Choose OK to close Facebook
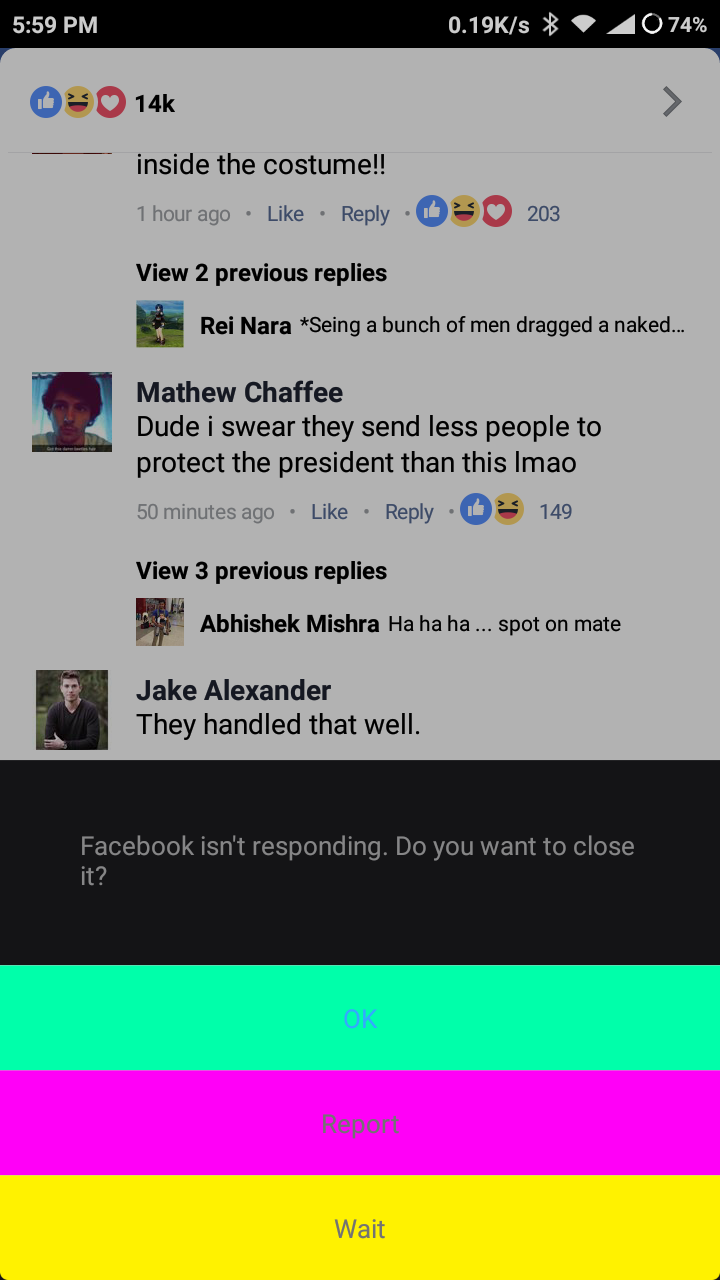Image resolution: width=720 pixels, height=1280 pixels. 360,1018
